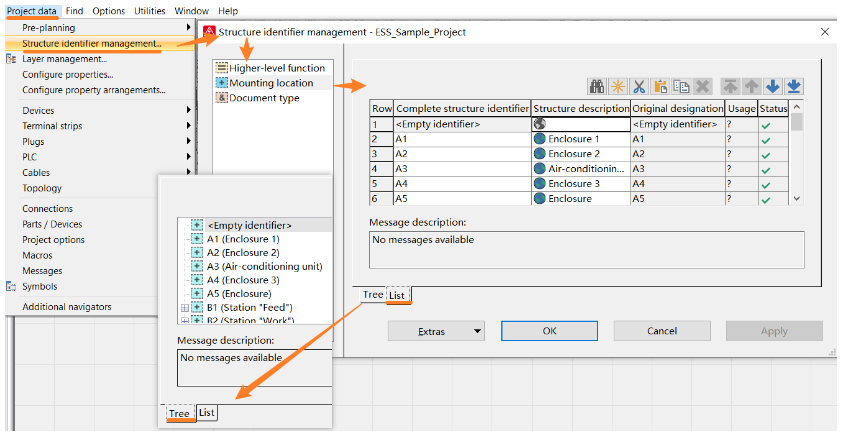Screen dimensions: 841x435
Task: Click the Higher-level function list icon
Action: click(x=221, y=68)
